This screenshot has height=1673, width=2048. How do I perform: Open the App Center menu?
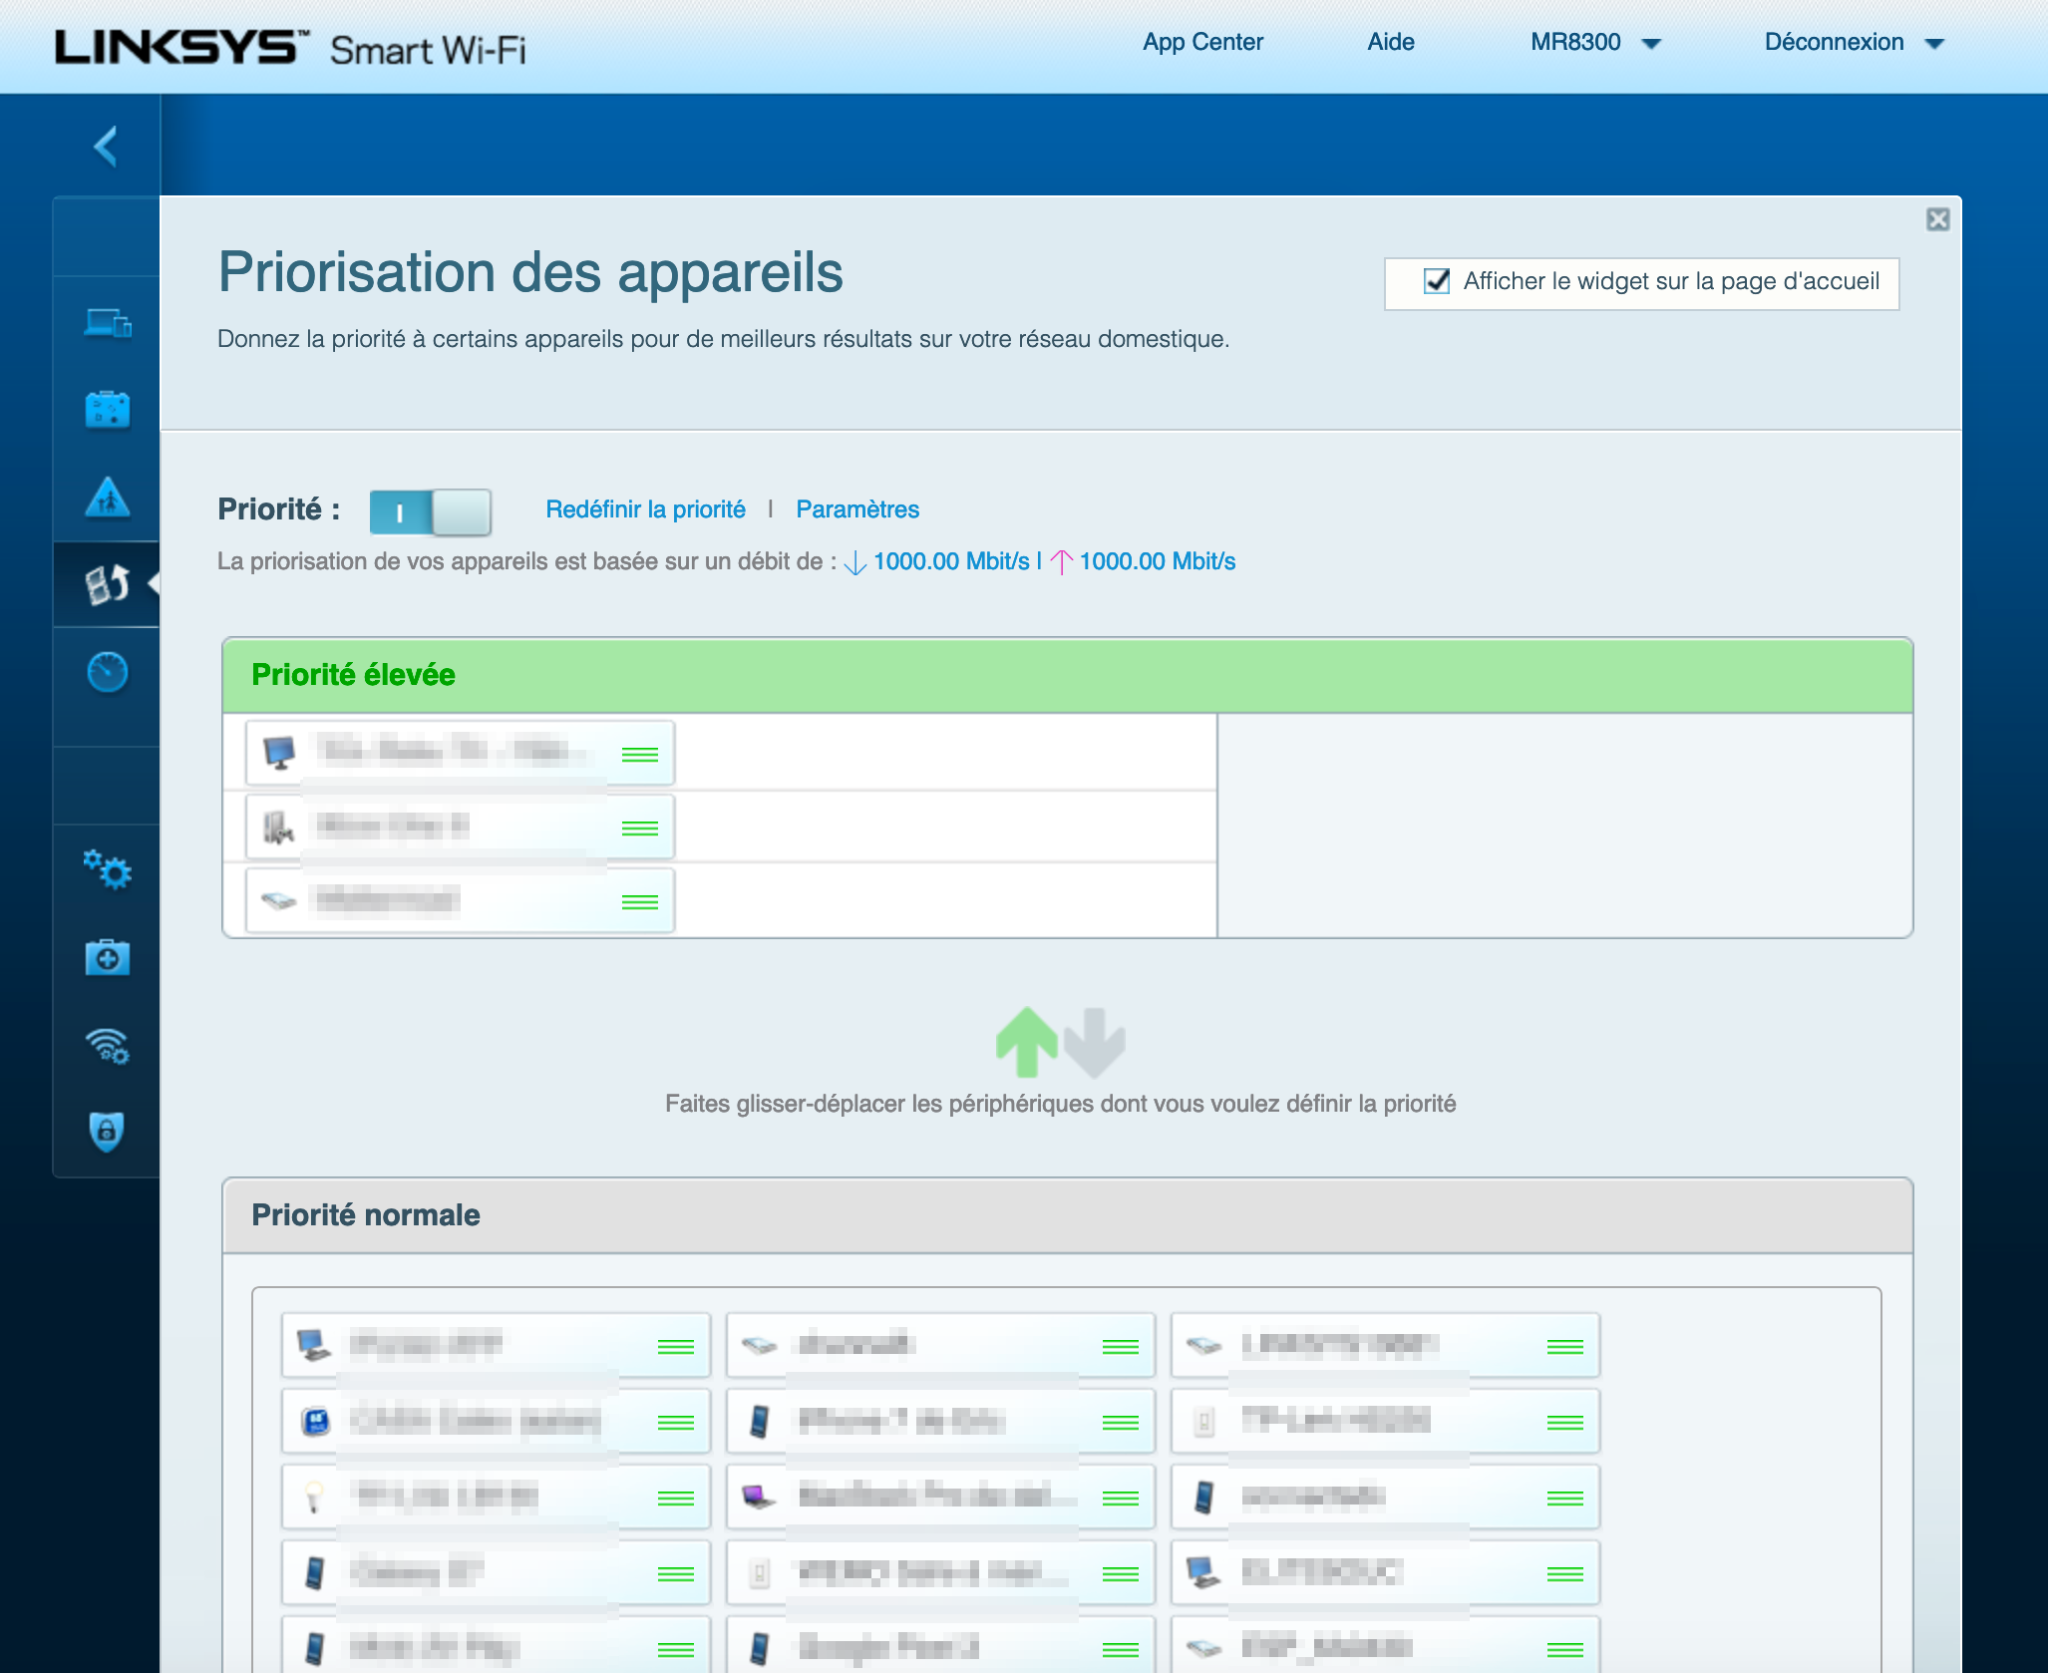1202,42
